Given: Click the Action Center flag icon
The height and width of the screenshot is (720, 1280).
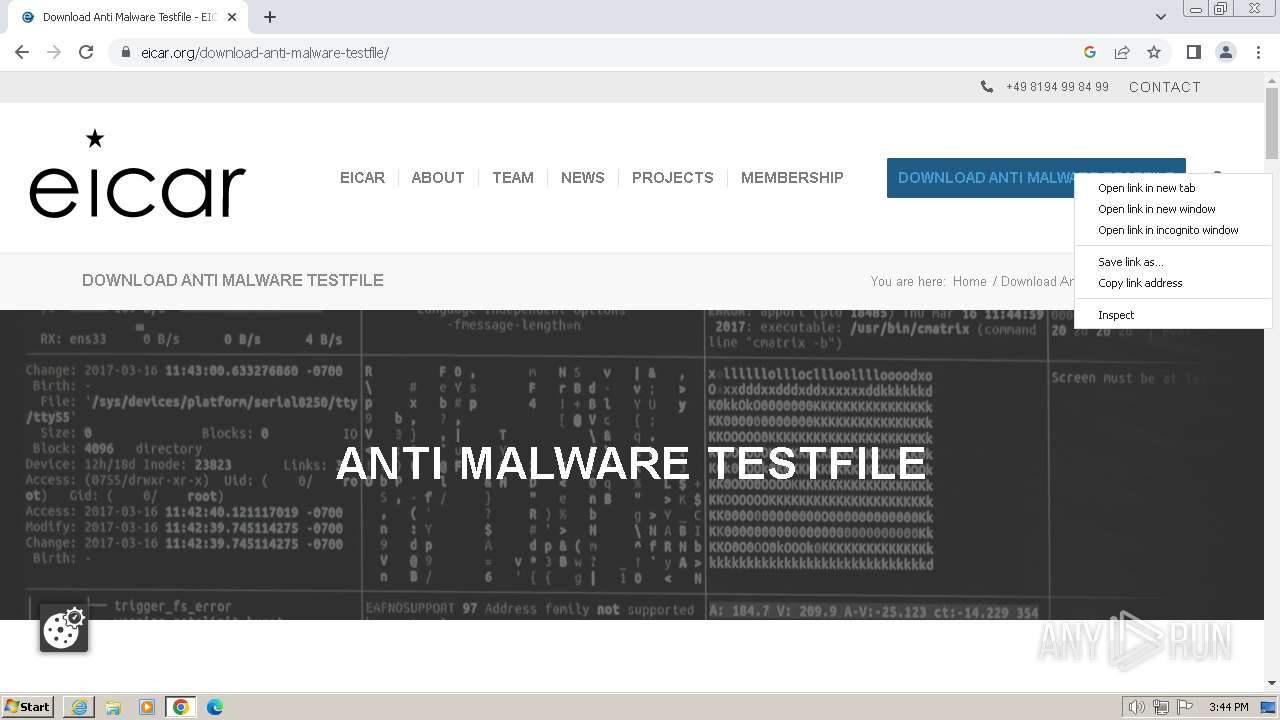Looking at the screenshot, I should [x=1184, y=707].
